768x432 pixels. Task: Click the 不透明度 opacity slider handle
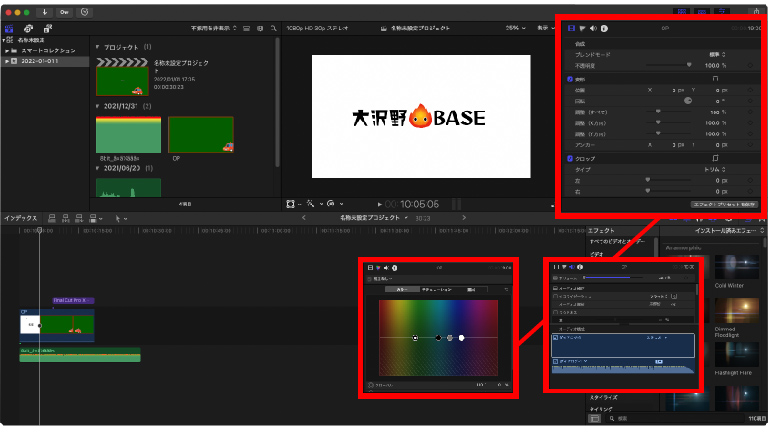pos(689,65)
